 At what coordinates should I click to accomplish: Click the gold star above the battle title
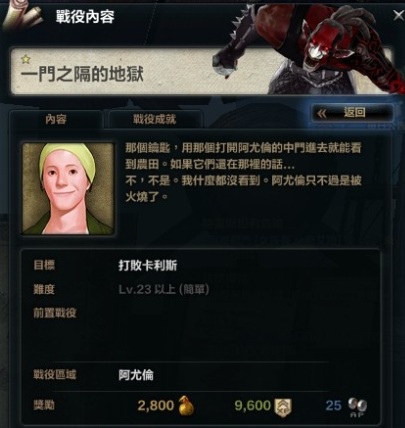pos(26,59)
